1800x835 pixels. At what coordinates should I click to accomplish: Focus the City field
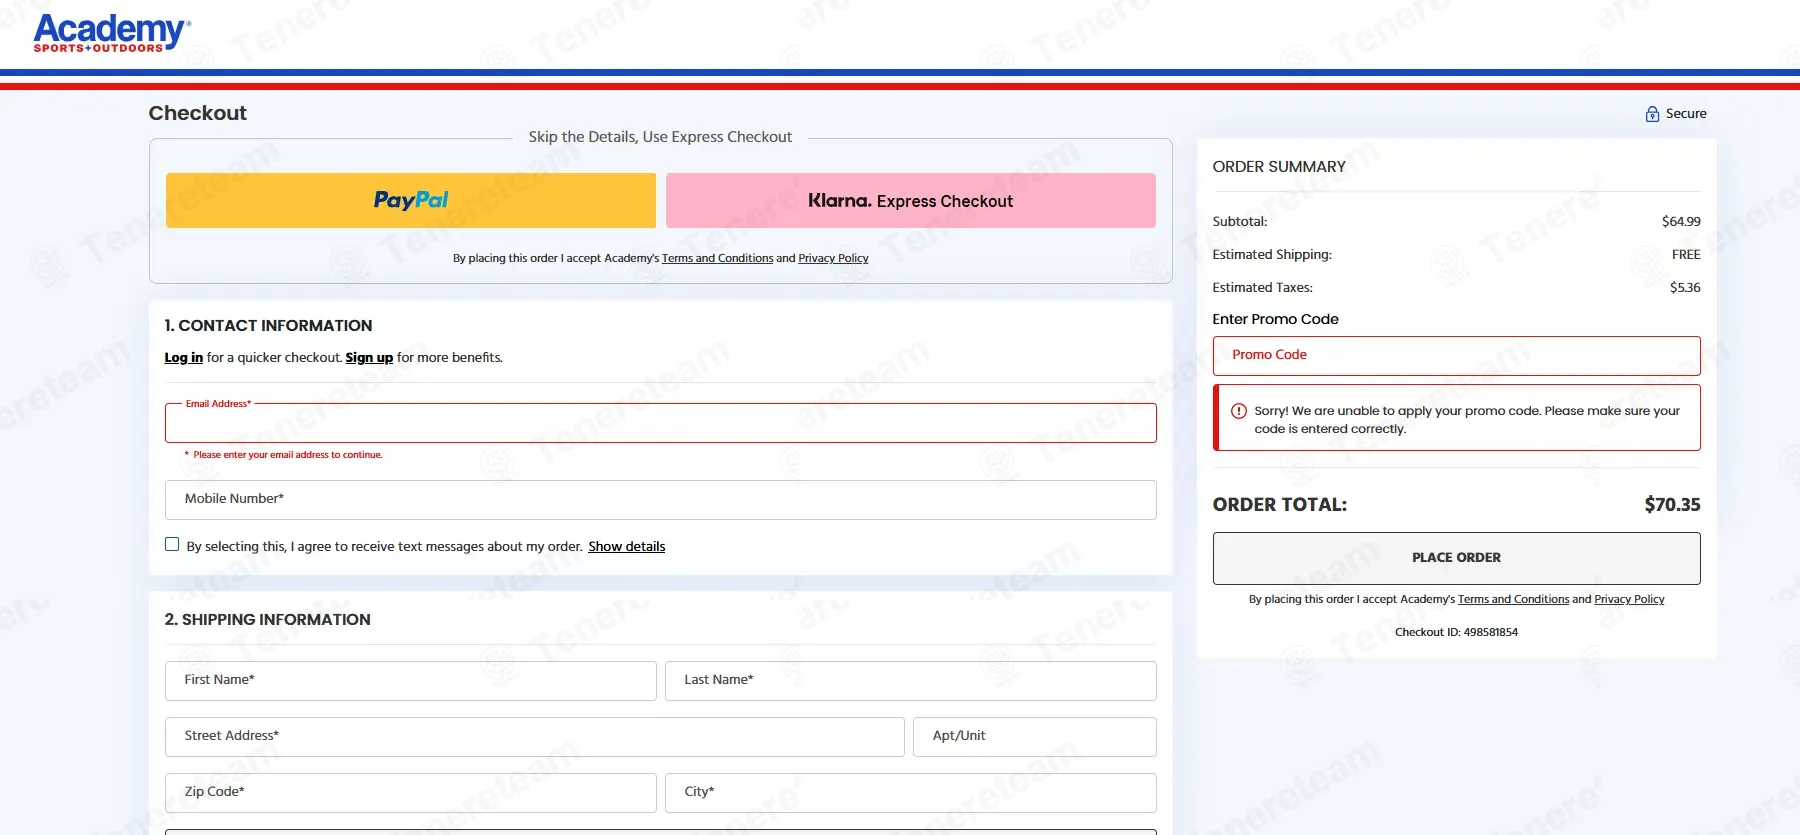click(911, 793)
